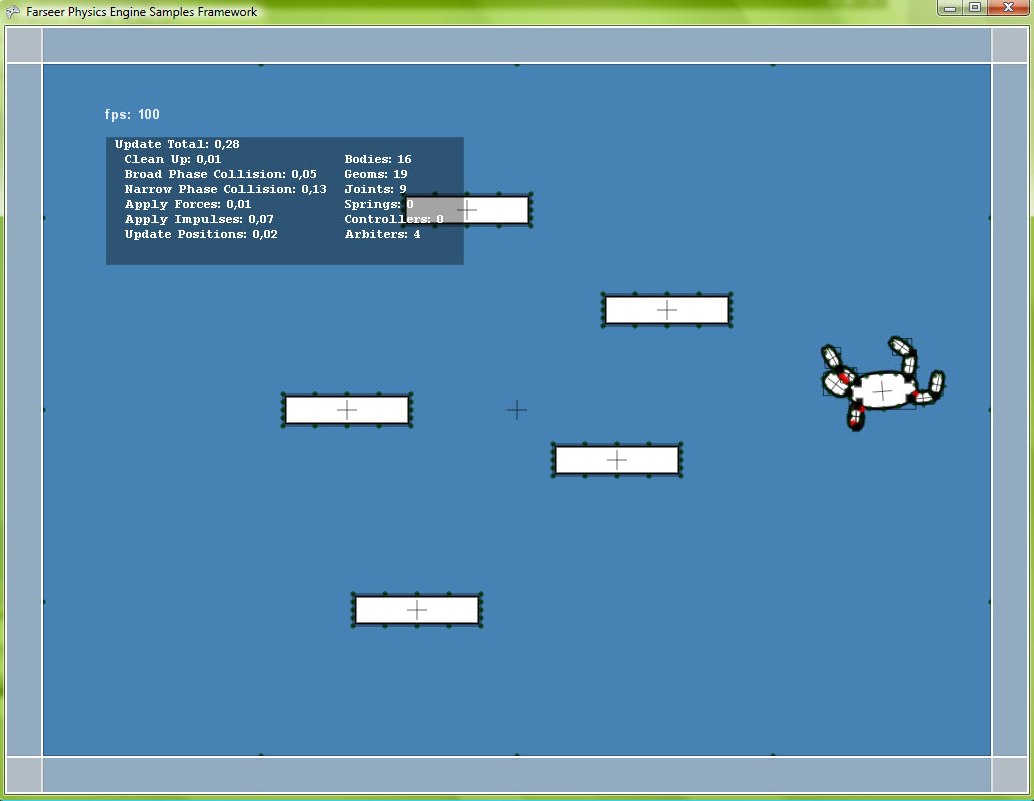Select the Bodies: 16 statistic
Image resolution: width=1034 pixels, height=801 pixels.
point(377,159)
